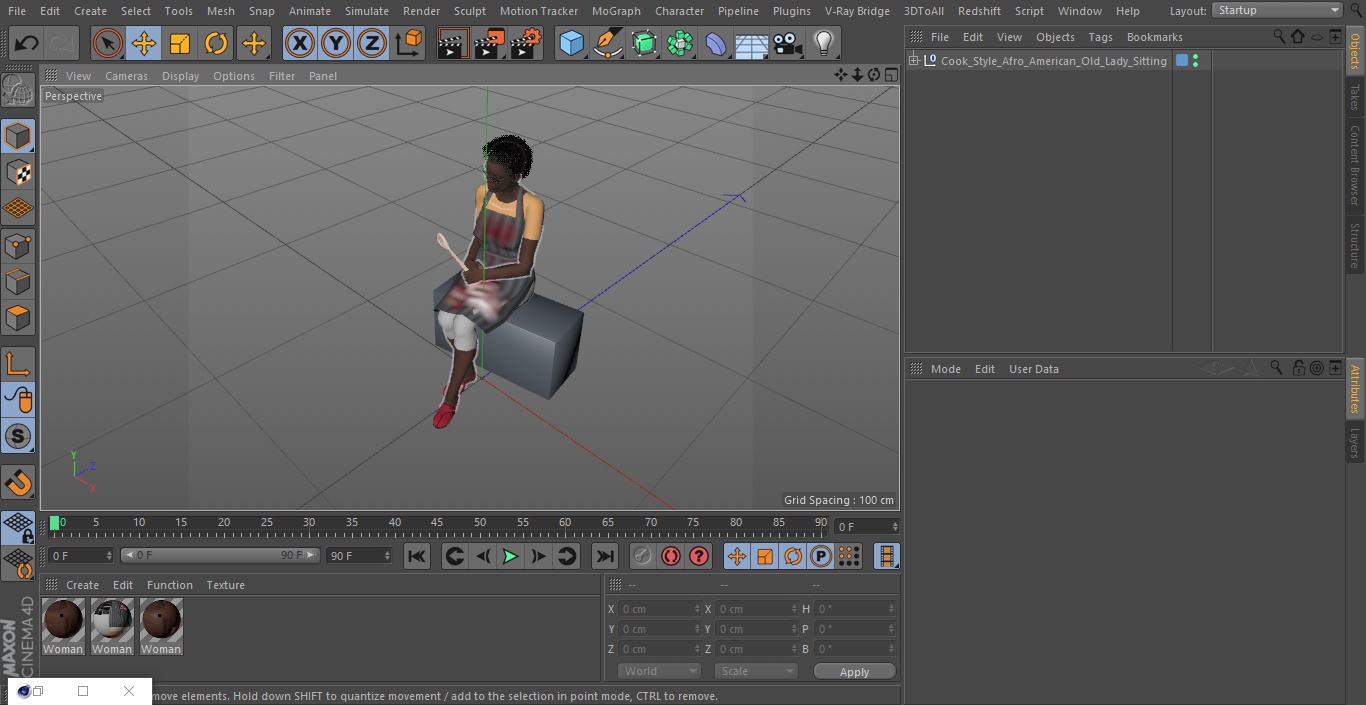Switch to Polygons mode
1366x705 pixels.
click(18, 318)
